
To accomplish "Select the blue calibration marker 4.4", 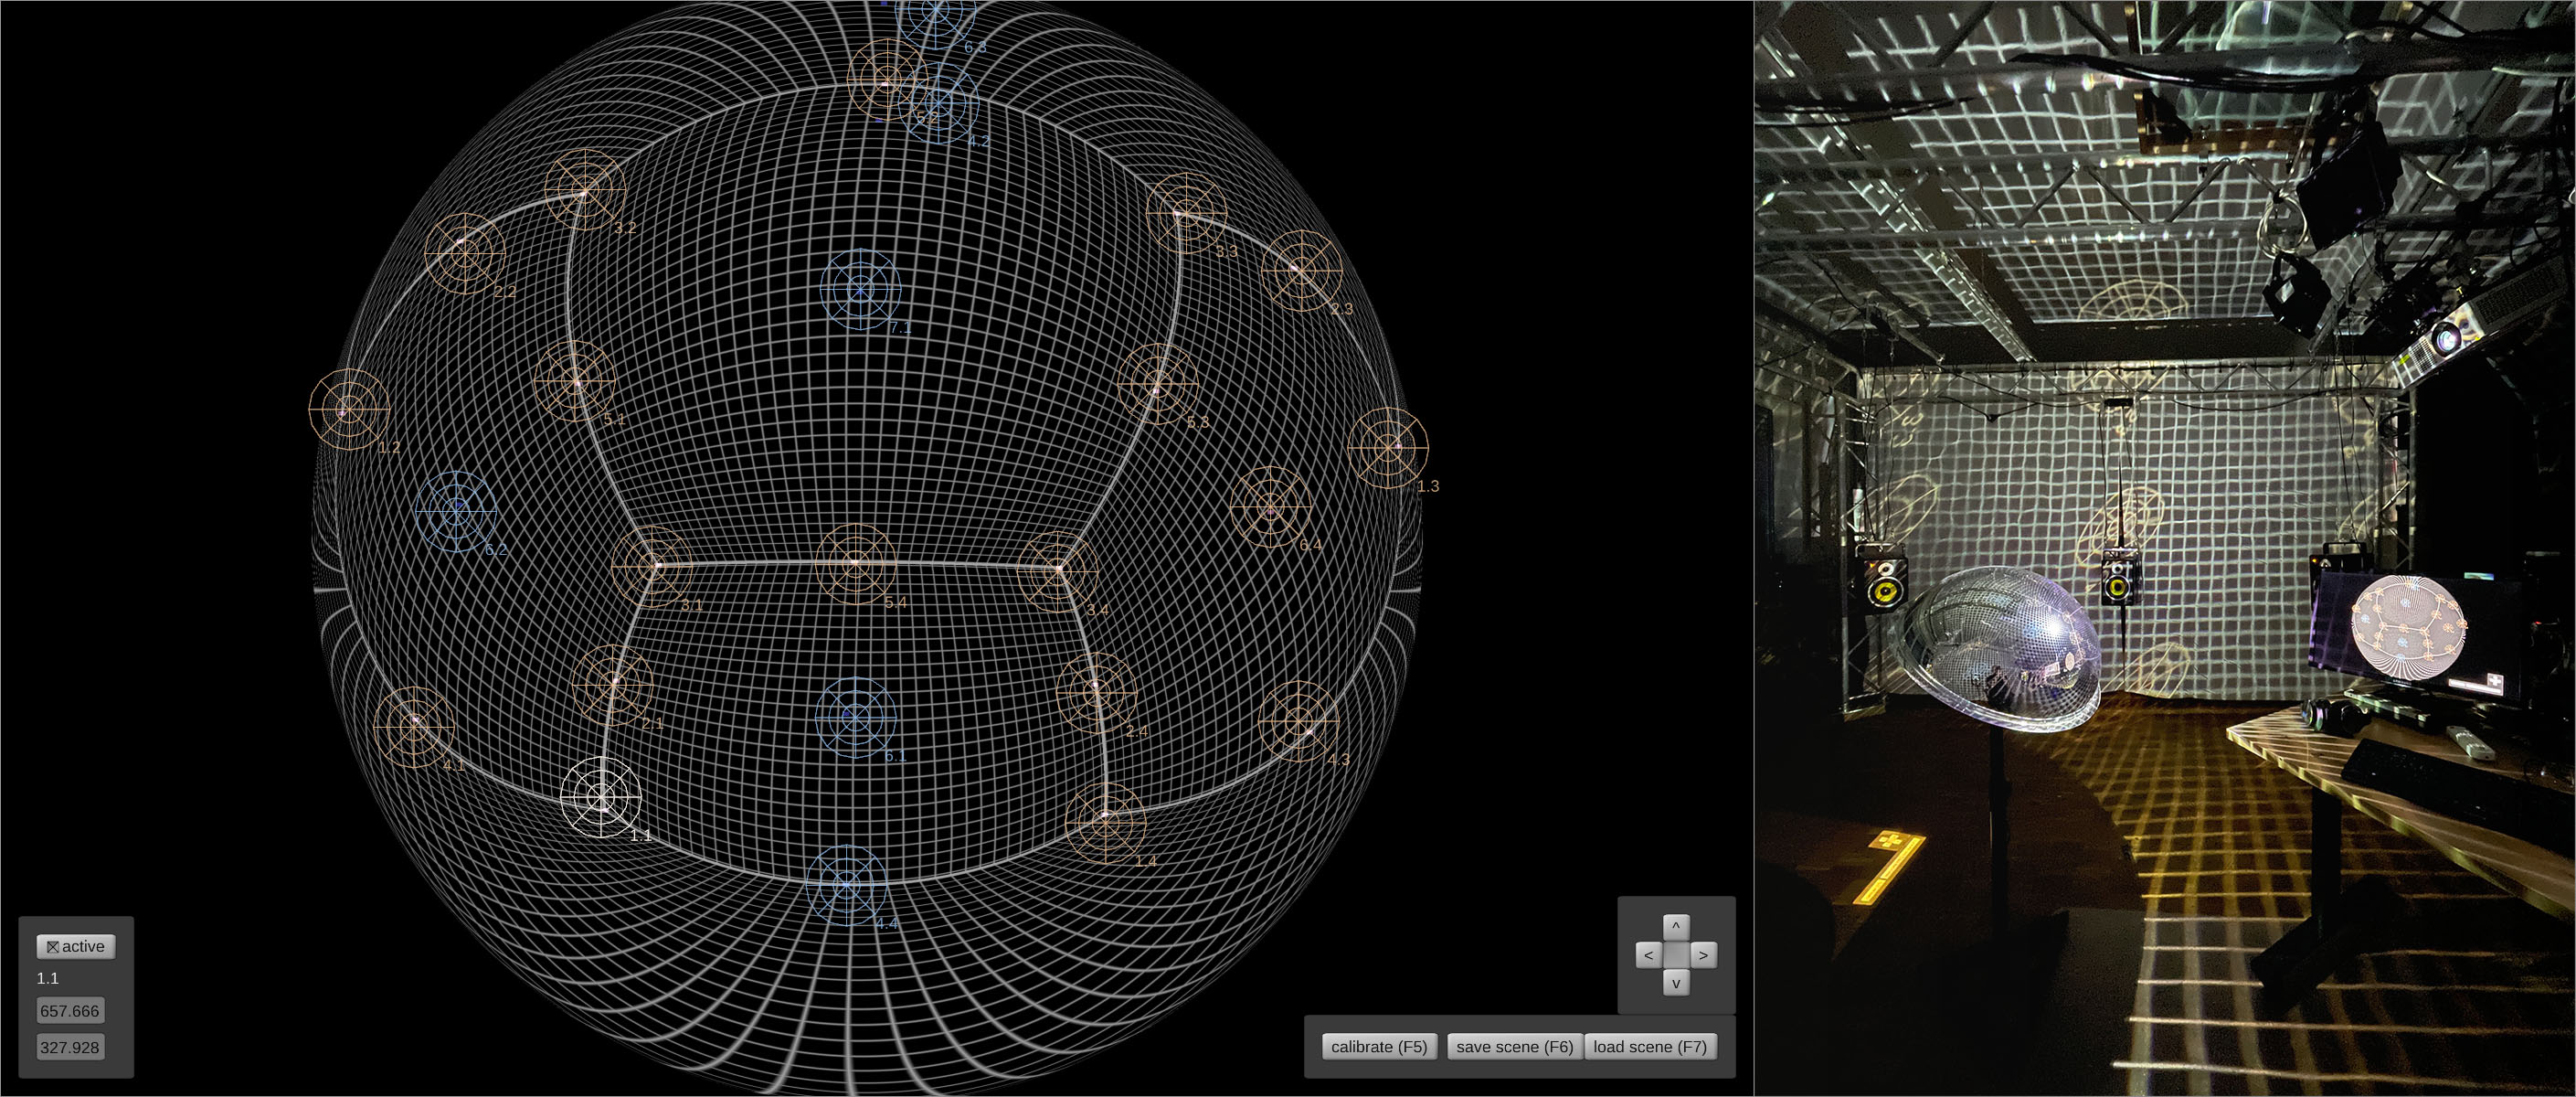I will pos(846,884).
